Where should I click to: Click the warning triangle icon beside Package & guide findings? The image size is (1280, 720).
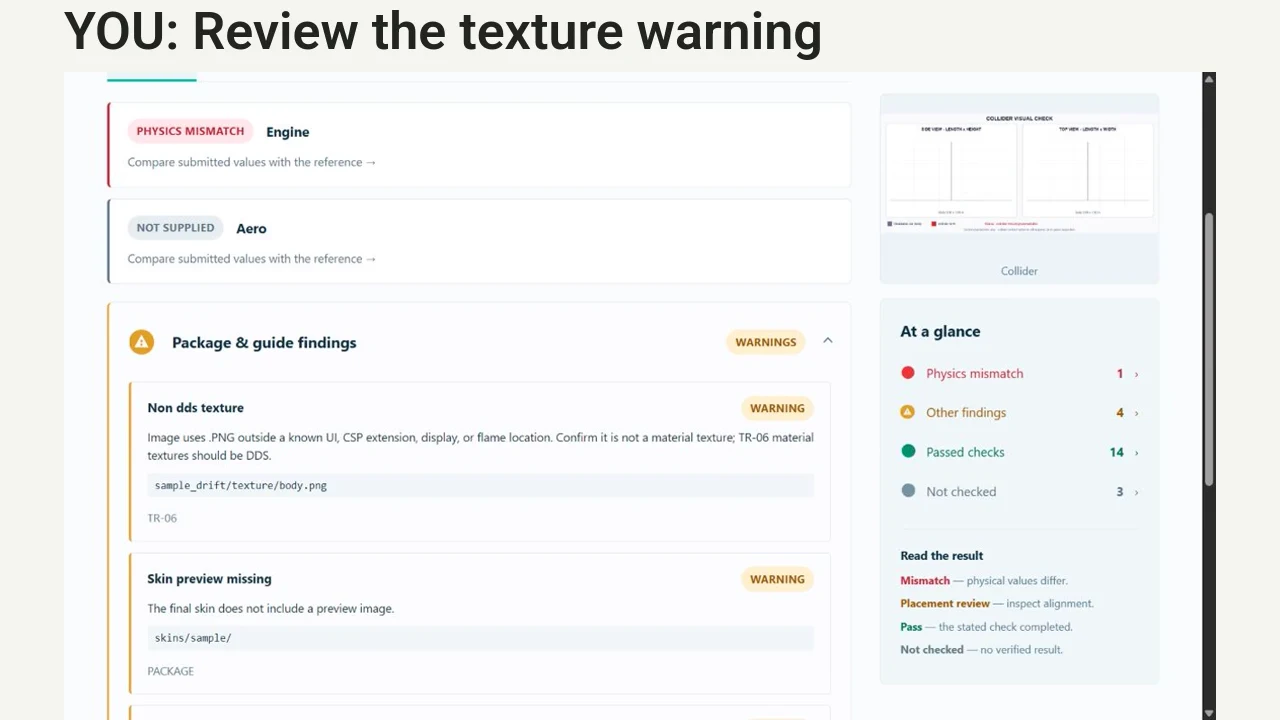pyautogui.click(x=142, y=342)
